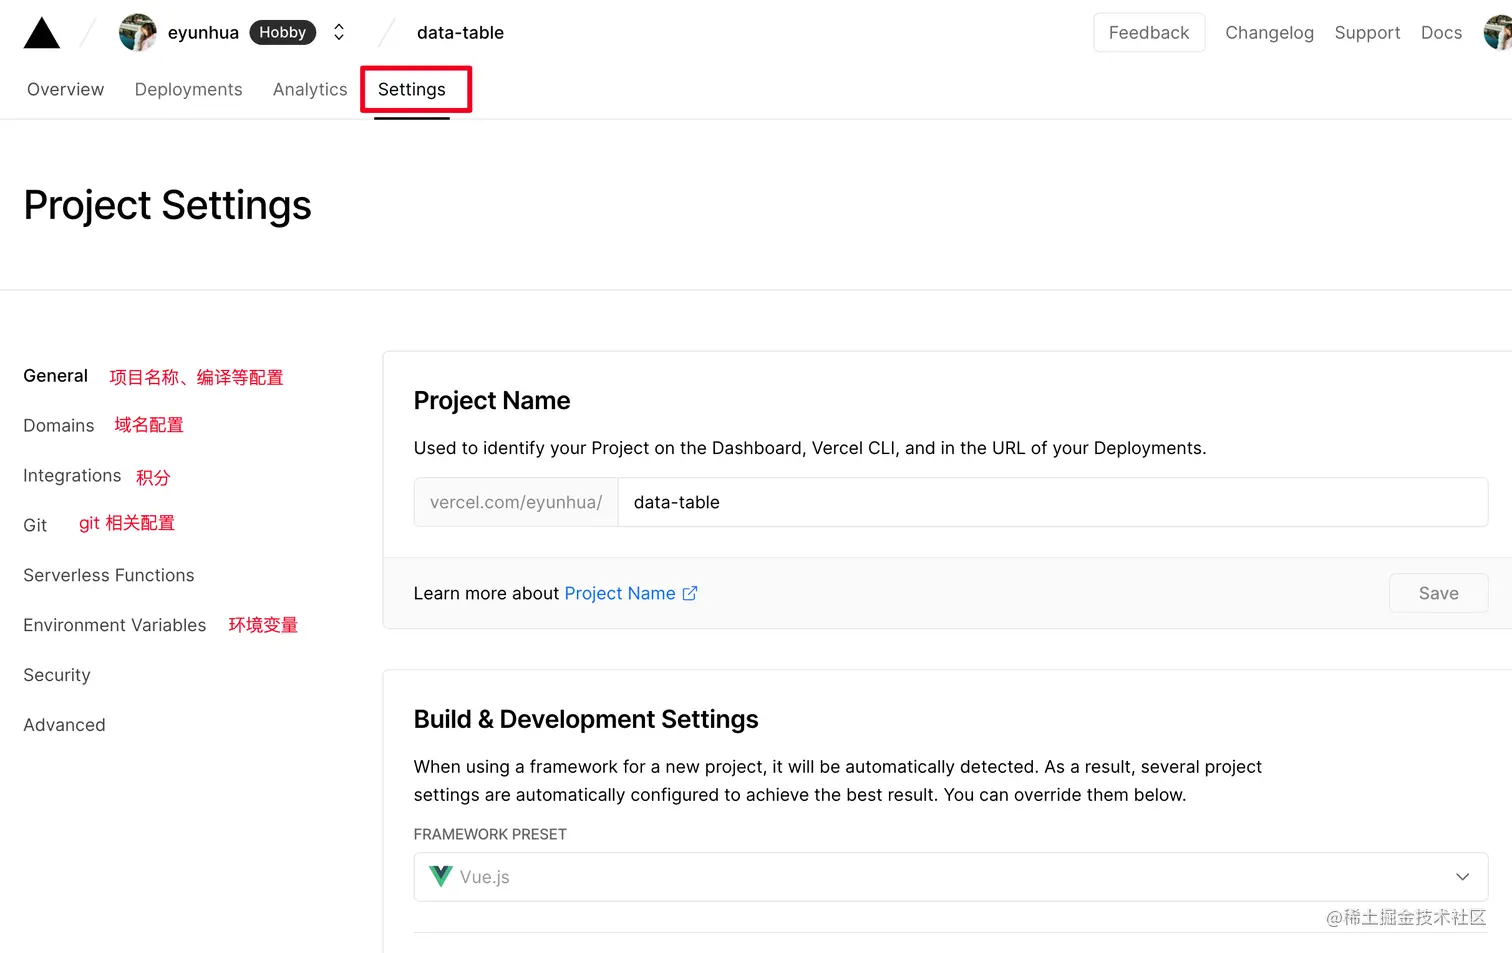1512x953 pixels.
Task: Click into the project name input field
Action: click(x=1052, y=502)
